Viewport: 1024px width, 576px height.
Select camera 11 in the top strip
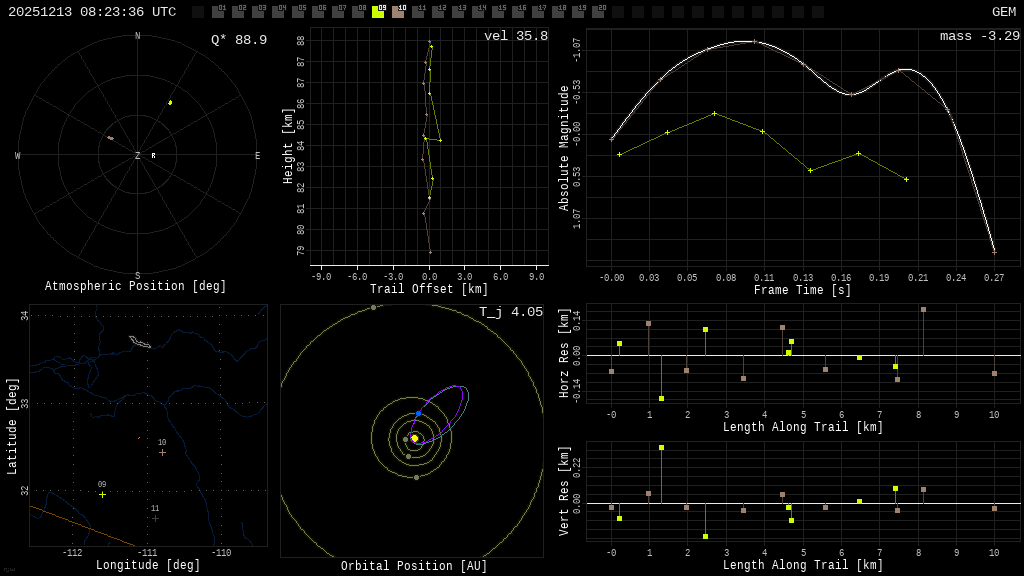click(x=418, y=12)
